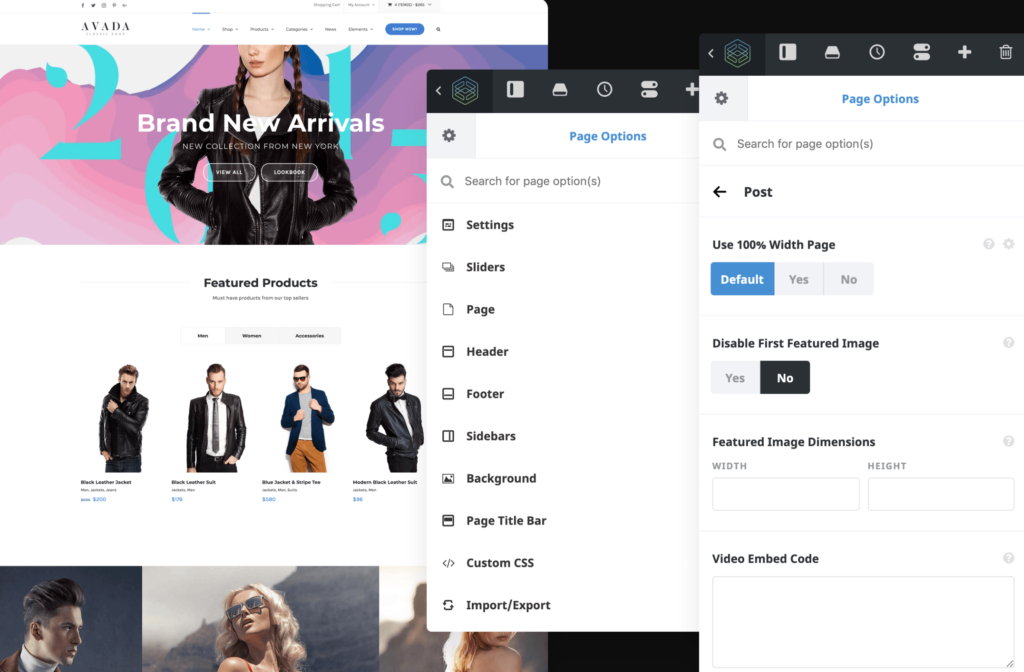Click the AVADA Classic Shop logo
The image size is (1024, 672).
105,28
